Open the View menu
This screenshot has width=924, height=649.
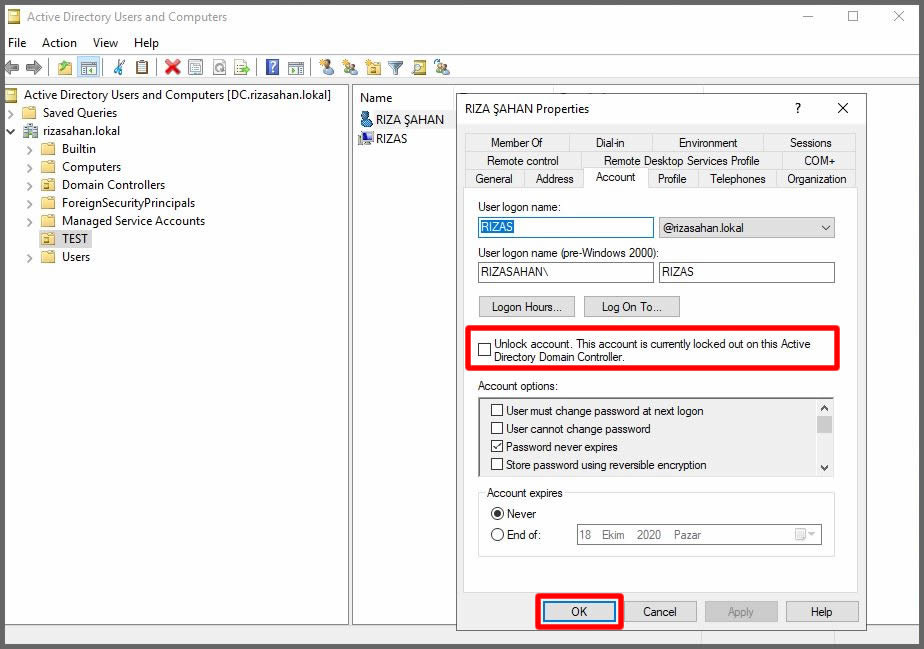click(105, 42)
